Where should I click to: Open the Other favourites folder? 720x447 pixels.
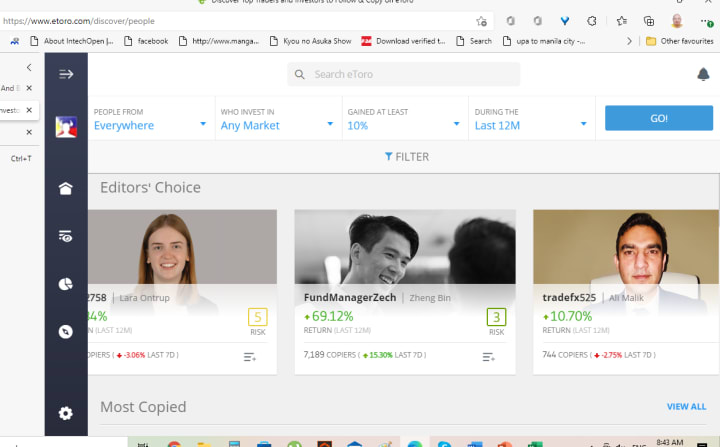click(680, 41)
